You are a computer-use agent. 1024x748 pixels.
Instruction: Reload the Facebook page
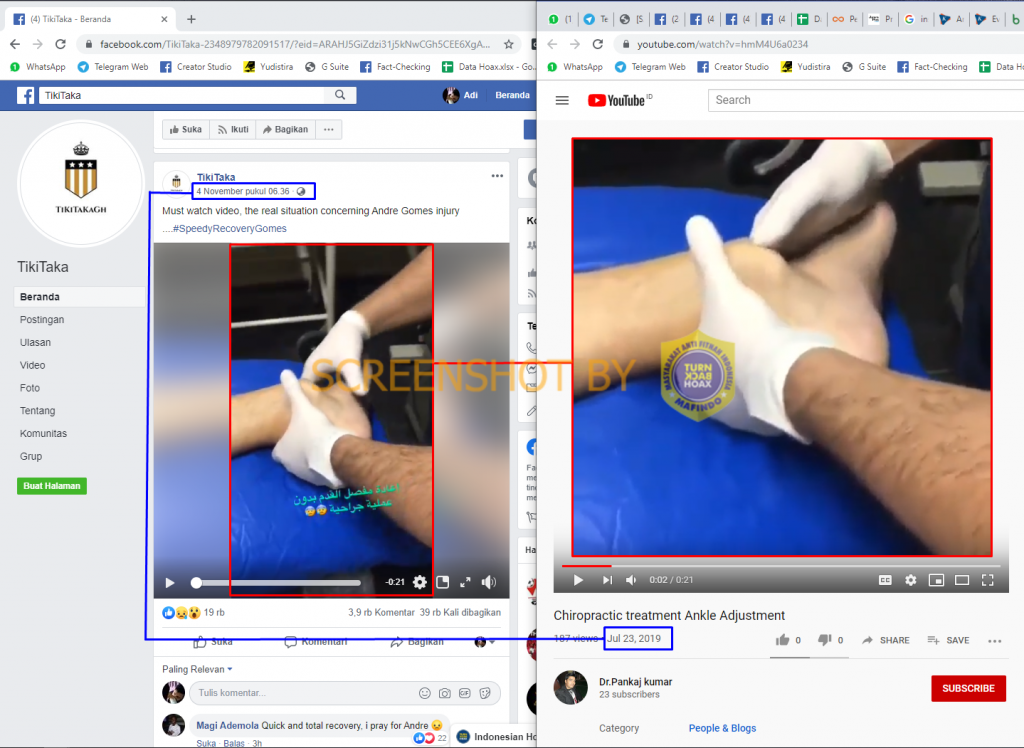pos(60,44)
